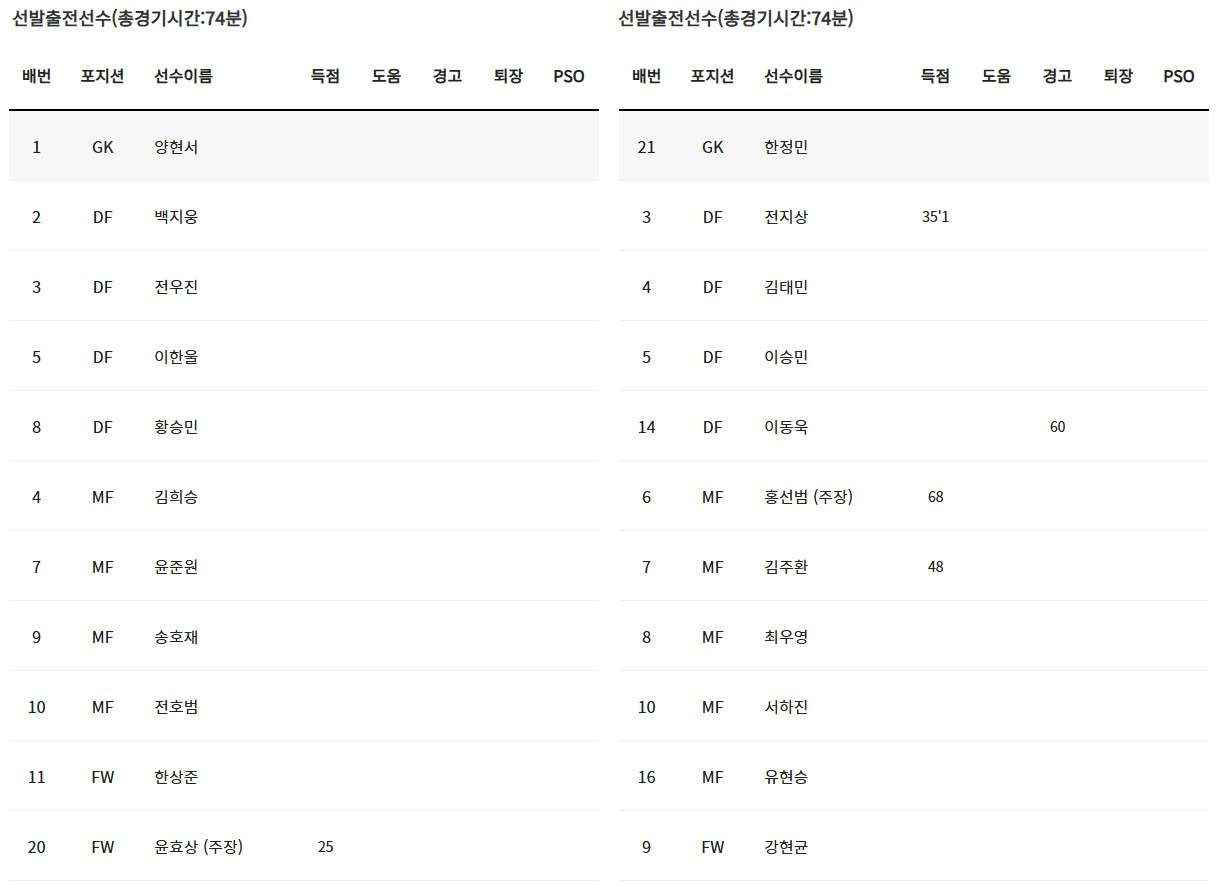Click player name 양현서 in left table
Viewport: 1217px width, 886px height.
click(176, 147)
